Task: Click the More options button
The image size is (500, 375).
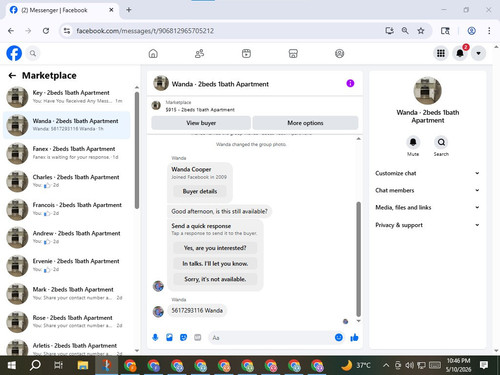Action: pyautogui.click(x=305, y=123)
